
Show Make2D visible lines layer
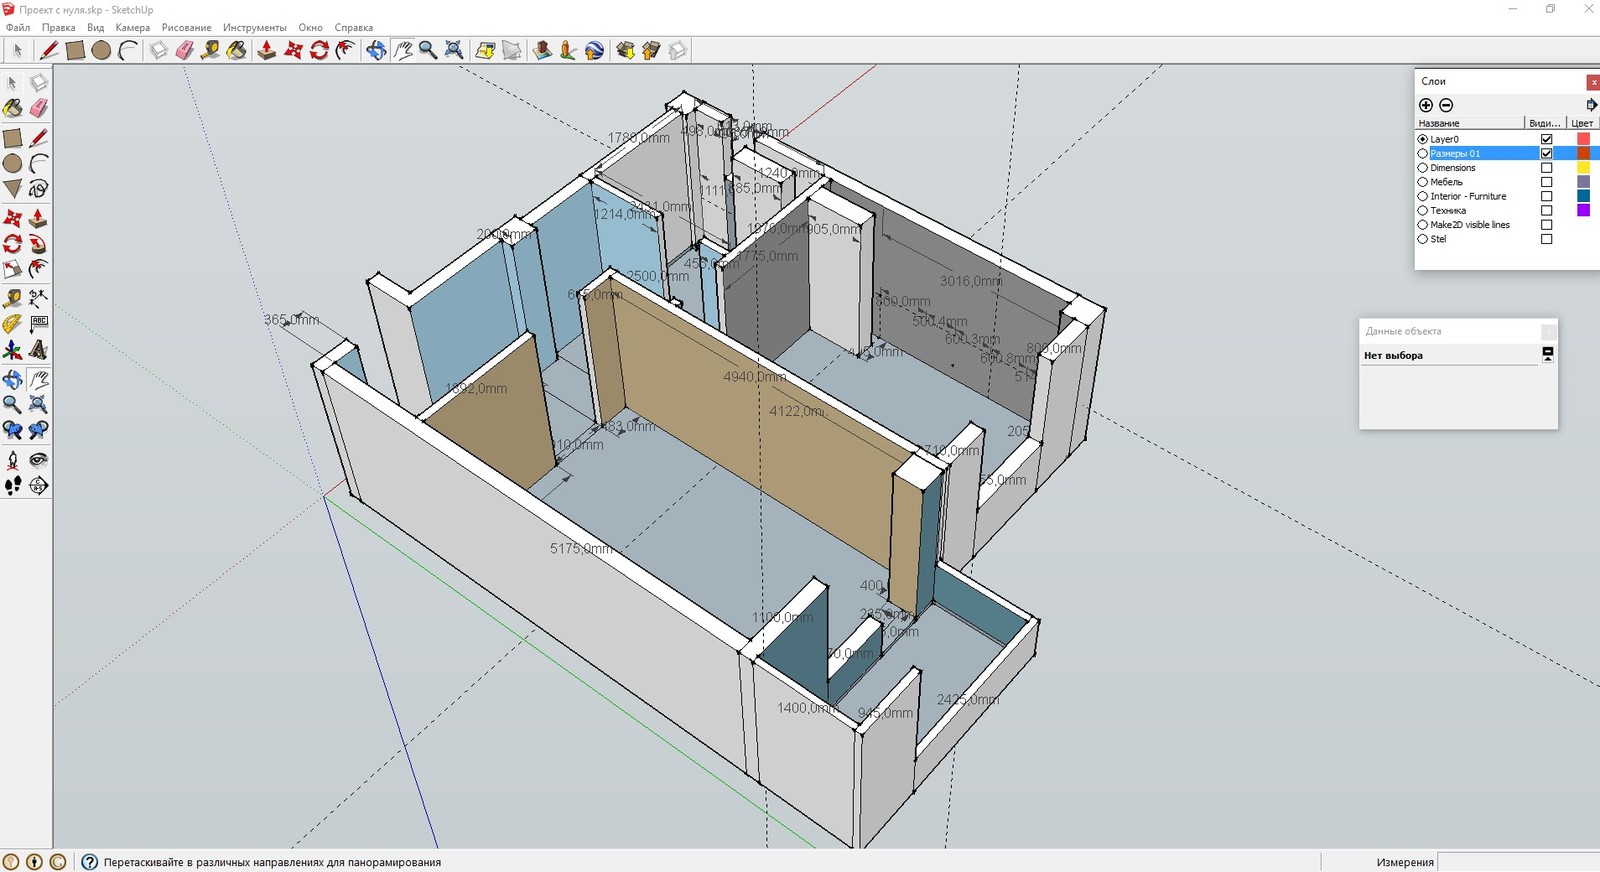click(1546, 225)
